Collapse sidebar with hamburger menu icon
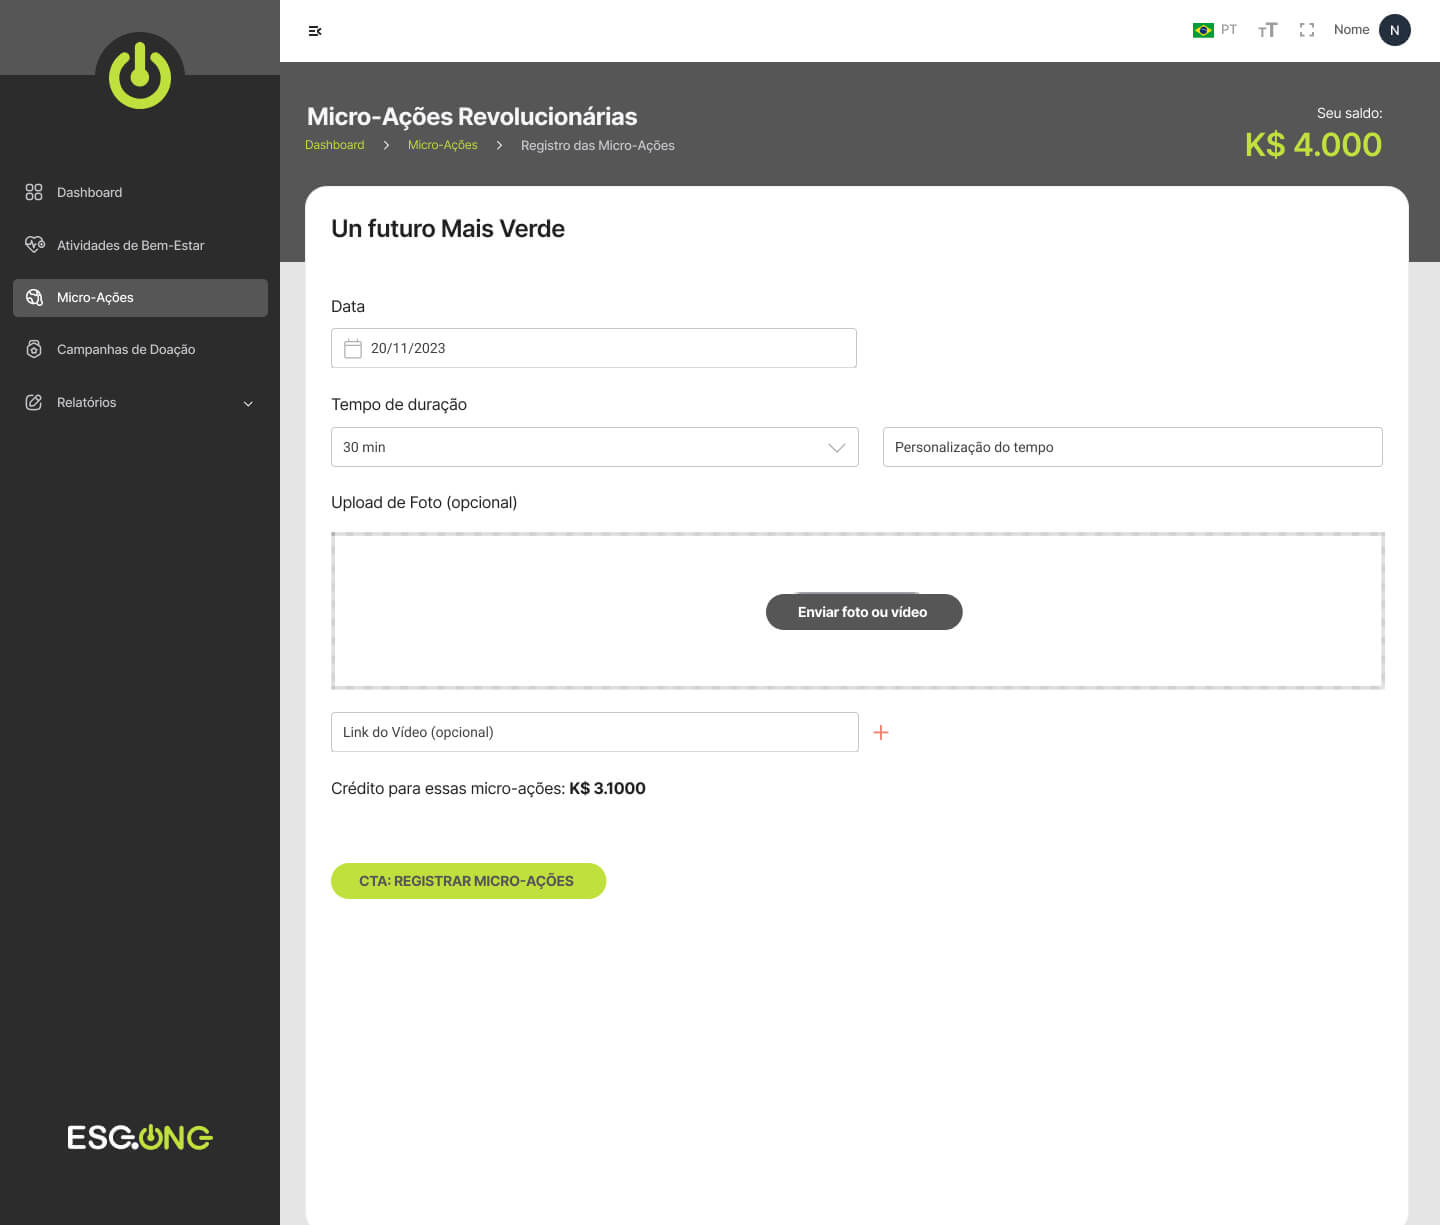1440x1225 pixels. coord(315,31)
